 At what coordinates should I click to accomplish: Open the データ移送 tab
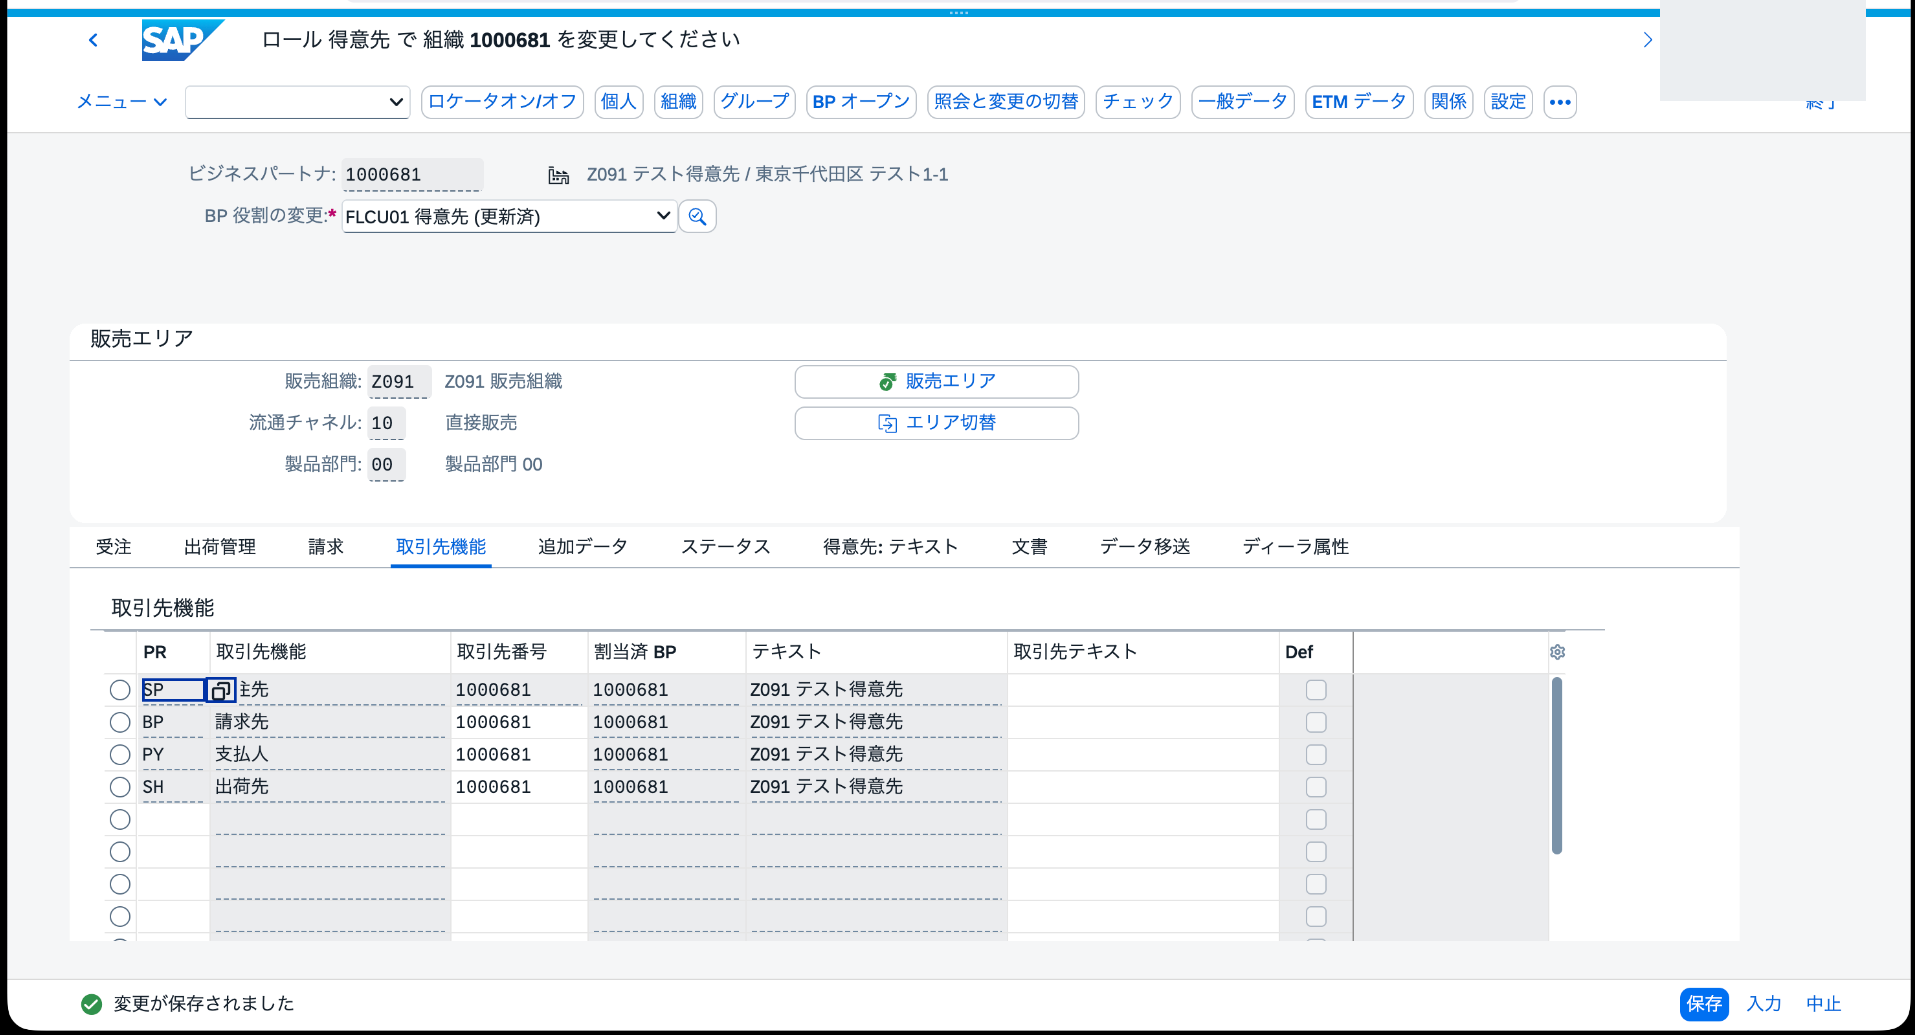1146,547
